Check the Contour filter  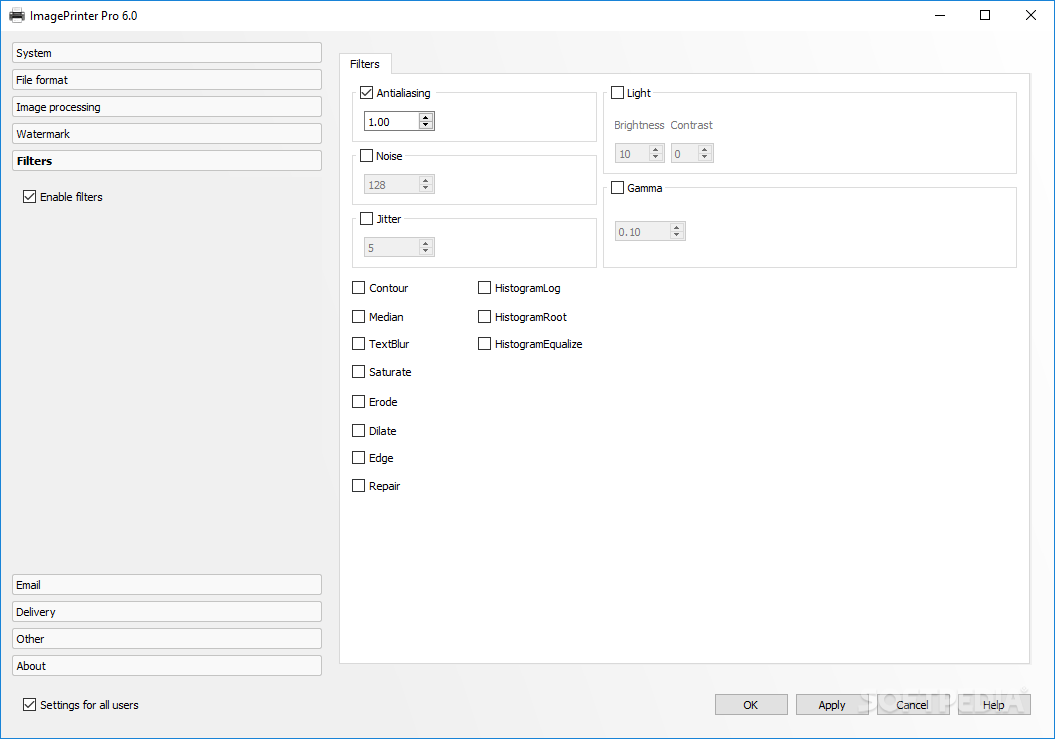[359, 288]
